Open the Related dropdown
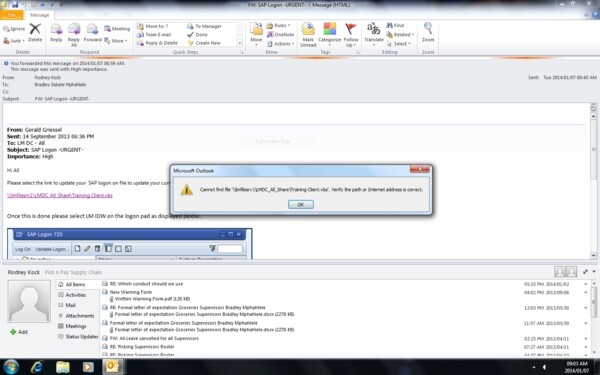This screenshot has width=600, height=375. click(400, 34)
